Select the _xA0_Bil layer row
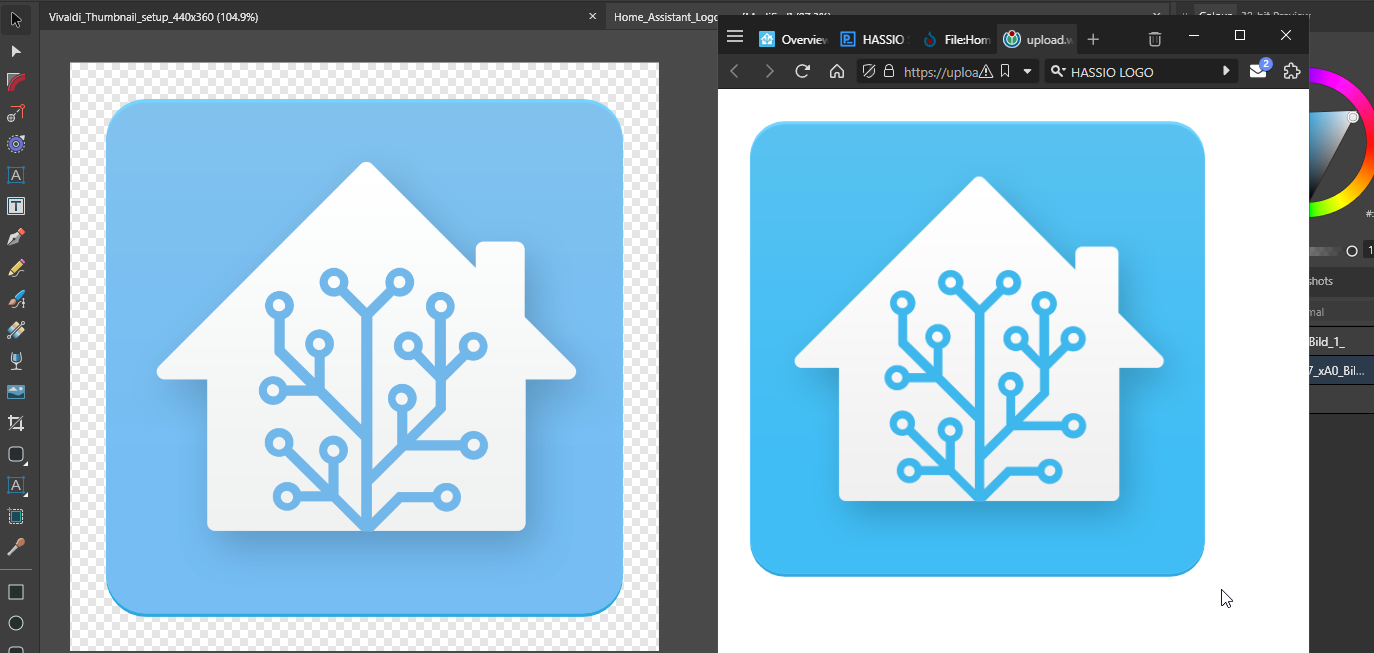Viewport: 1374px width, 653px height. [1341, 370]
